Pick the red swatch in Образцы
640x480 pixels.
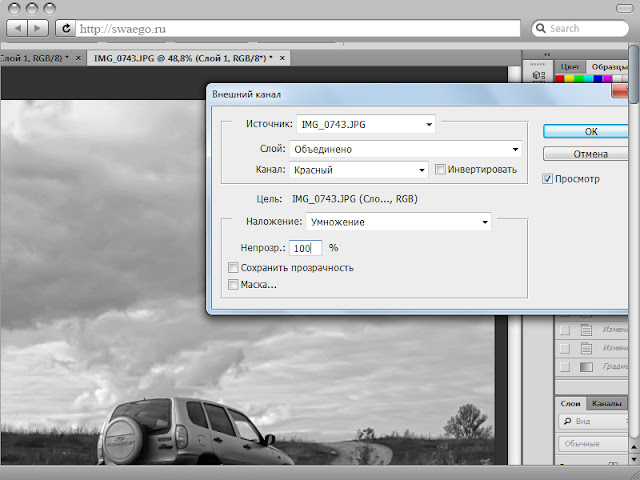[x=560, y=78]
